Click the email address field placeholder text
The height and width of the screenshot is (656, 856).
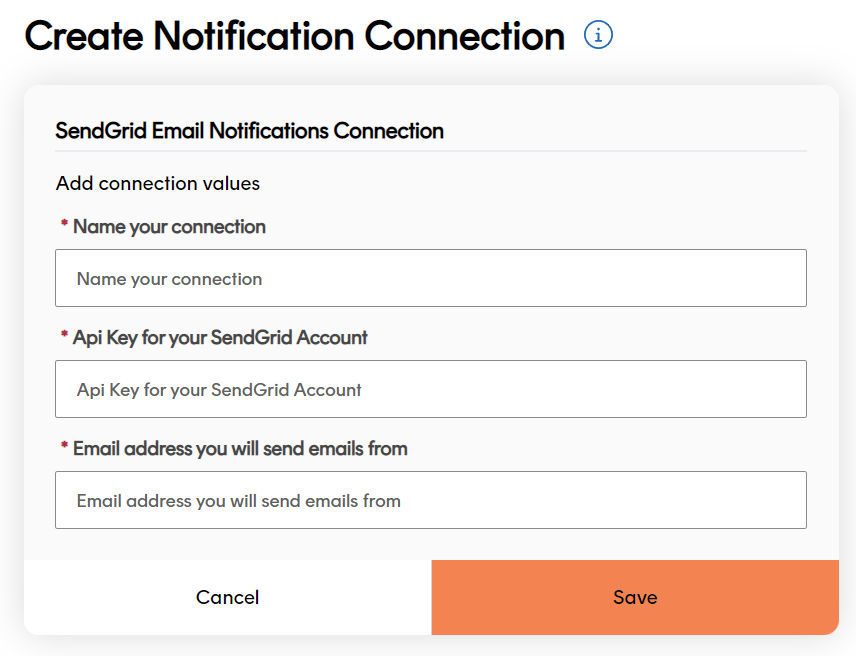(237, 500)
